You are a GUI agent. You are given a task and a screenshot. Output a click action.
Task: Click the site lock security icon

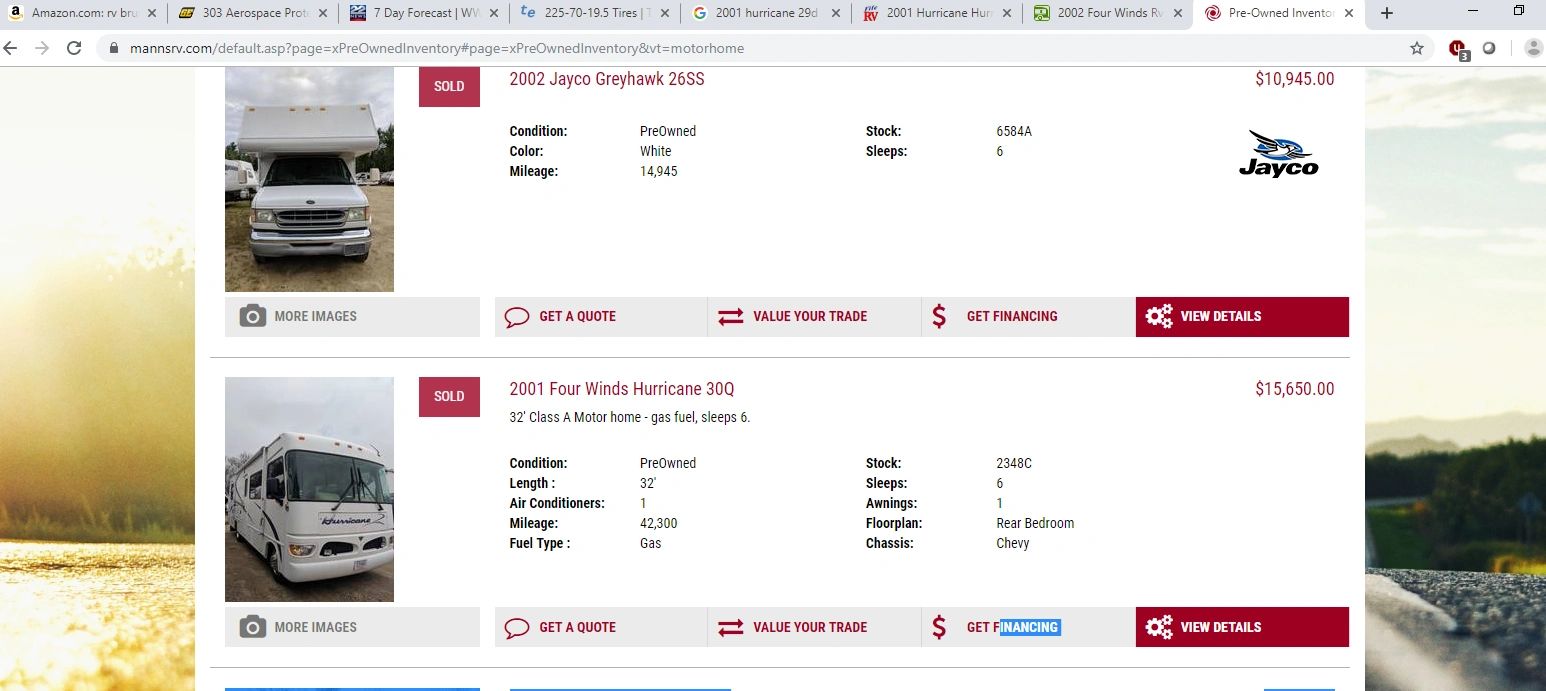[113, 48]
